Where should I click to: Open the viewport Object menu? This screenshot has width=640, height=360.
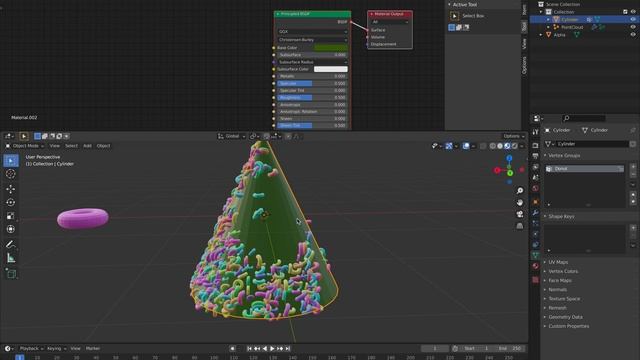pyautogui.click(x=103, y=146)
